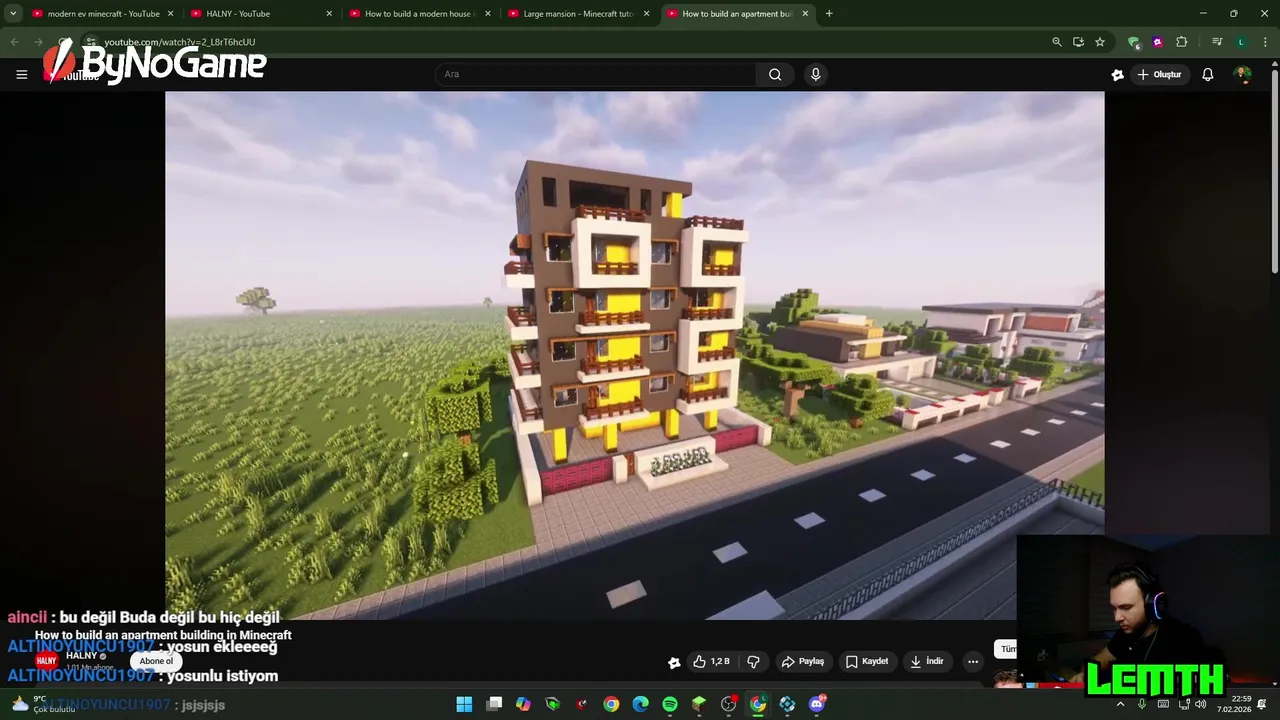Click the install app icon in address bar
This screenshot has width=1280, height=720.
click(x=1078, y=42)
